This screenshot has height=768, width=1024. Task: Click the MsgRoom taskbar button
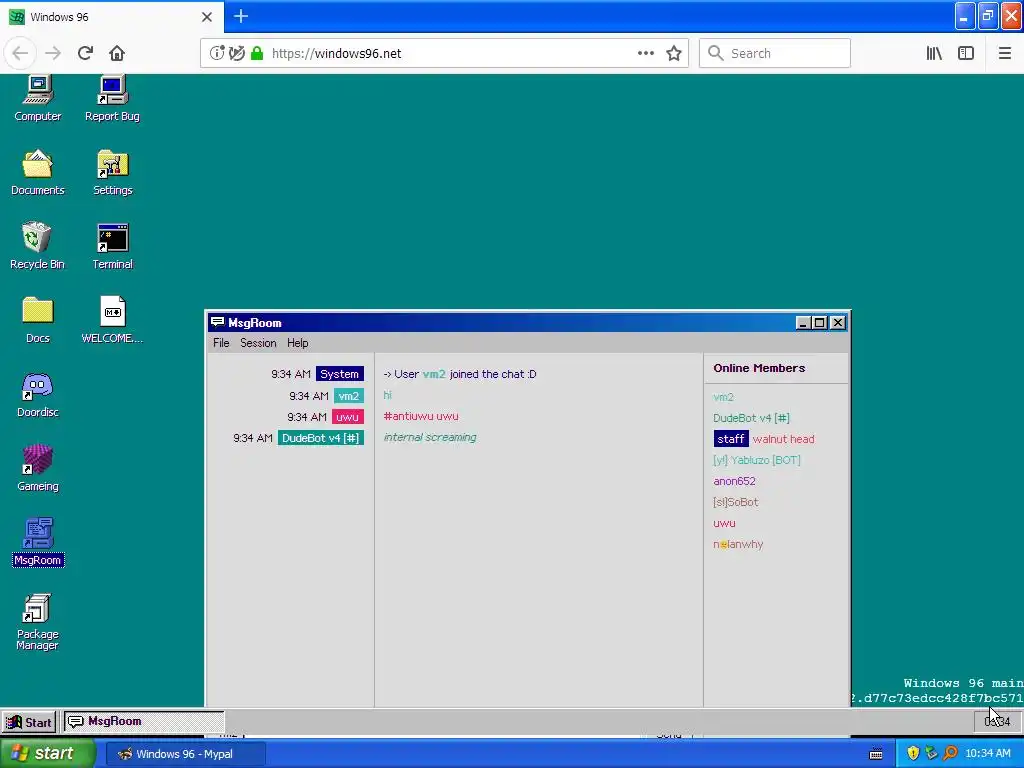(144, 722)
